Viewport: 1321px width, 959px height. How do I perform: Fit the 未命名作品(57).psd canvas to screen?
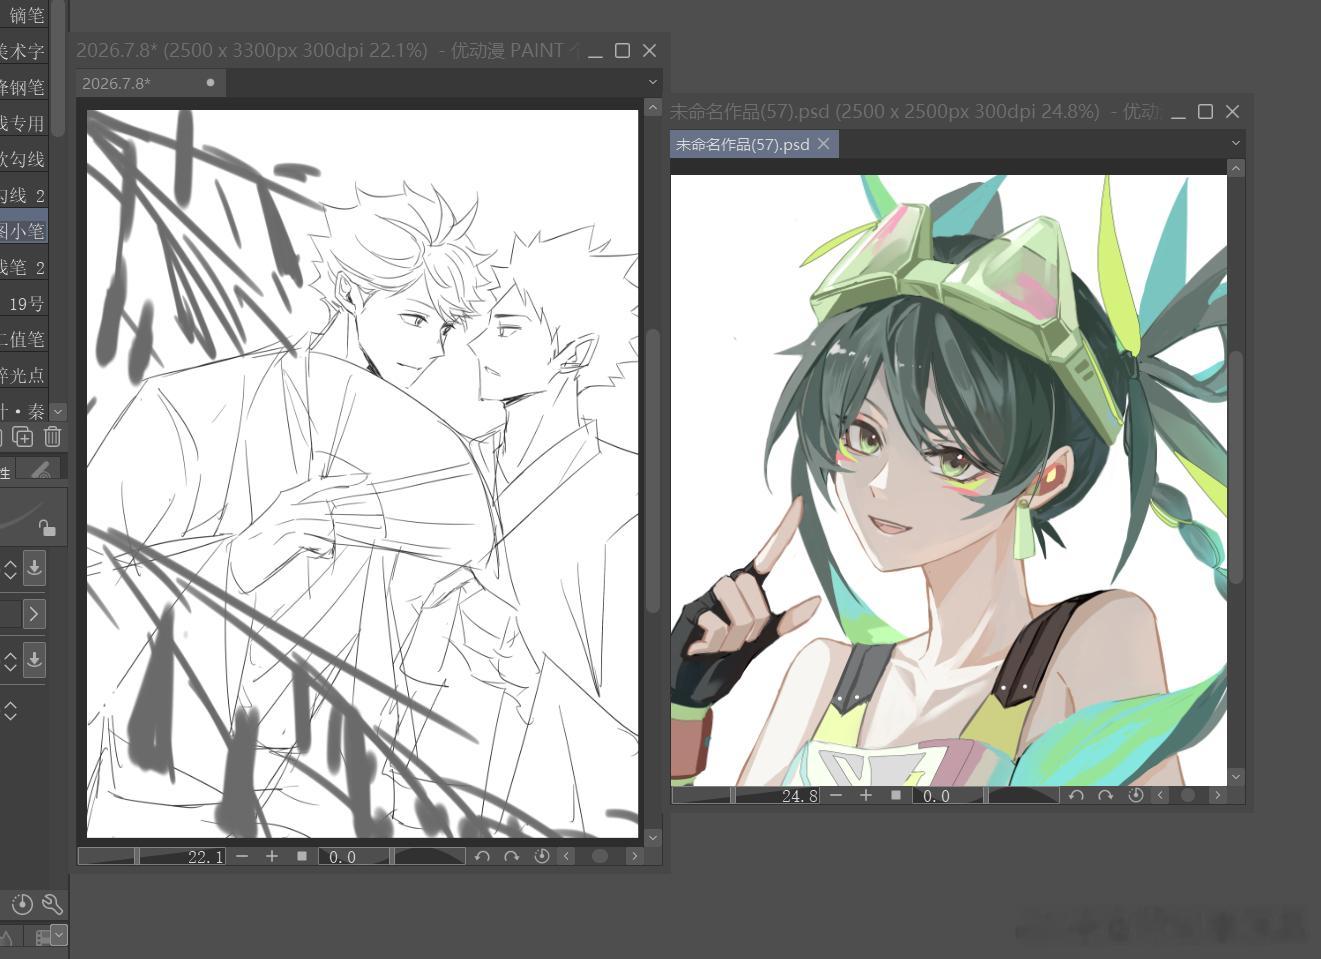[896, 795]
